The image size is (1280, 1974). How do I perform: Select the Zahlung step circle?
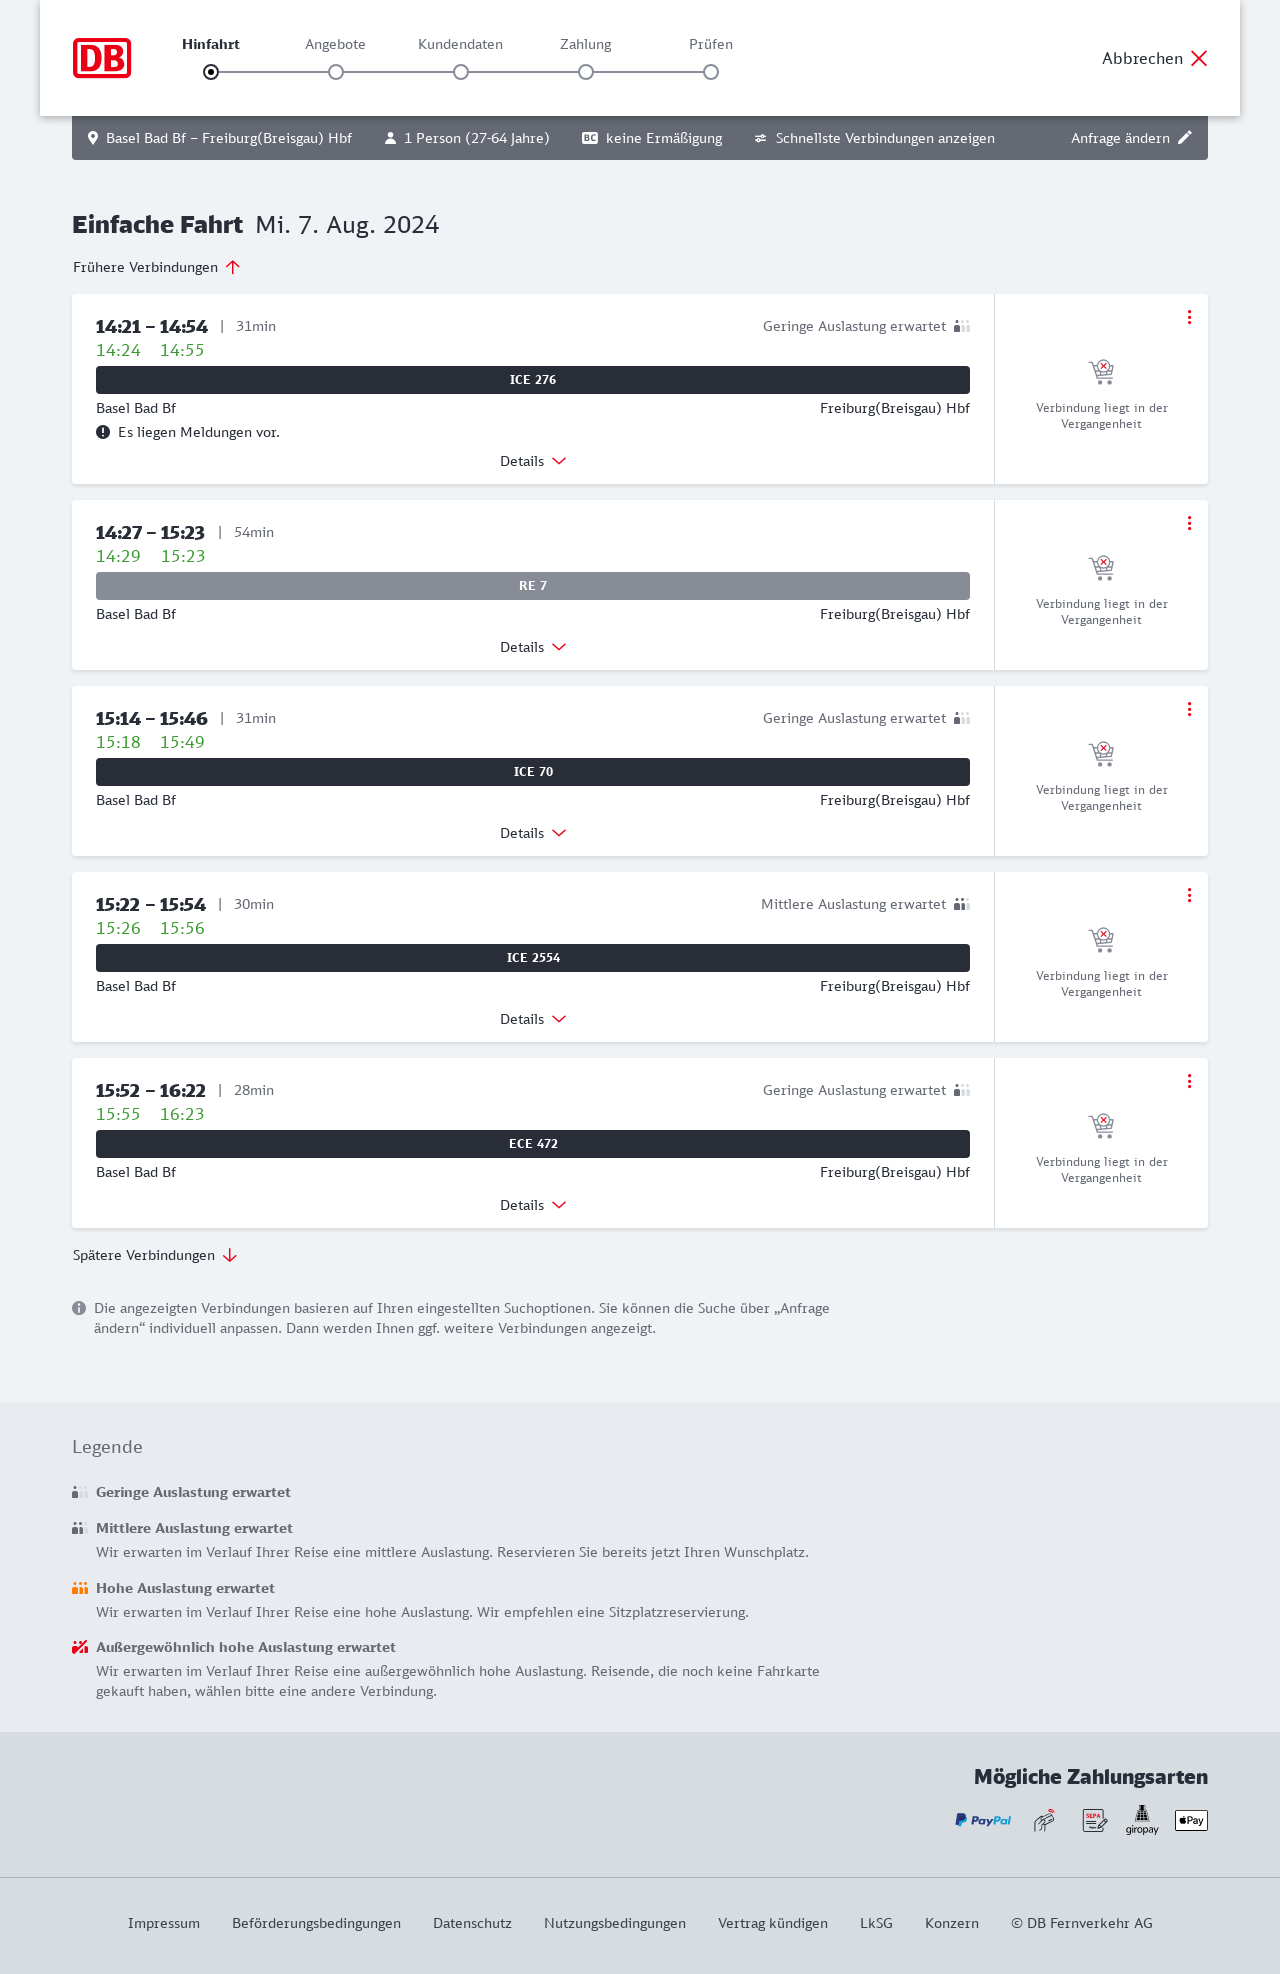[x=586, y=72]
